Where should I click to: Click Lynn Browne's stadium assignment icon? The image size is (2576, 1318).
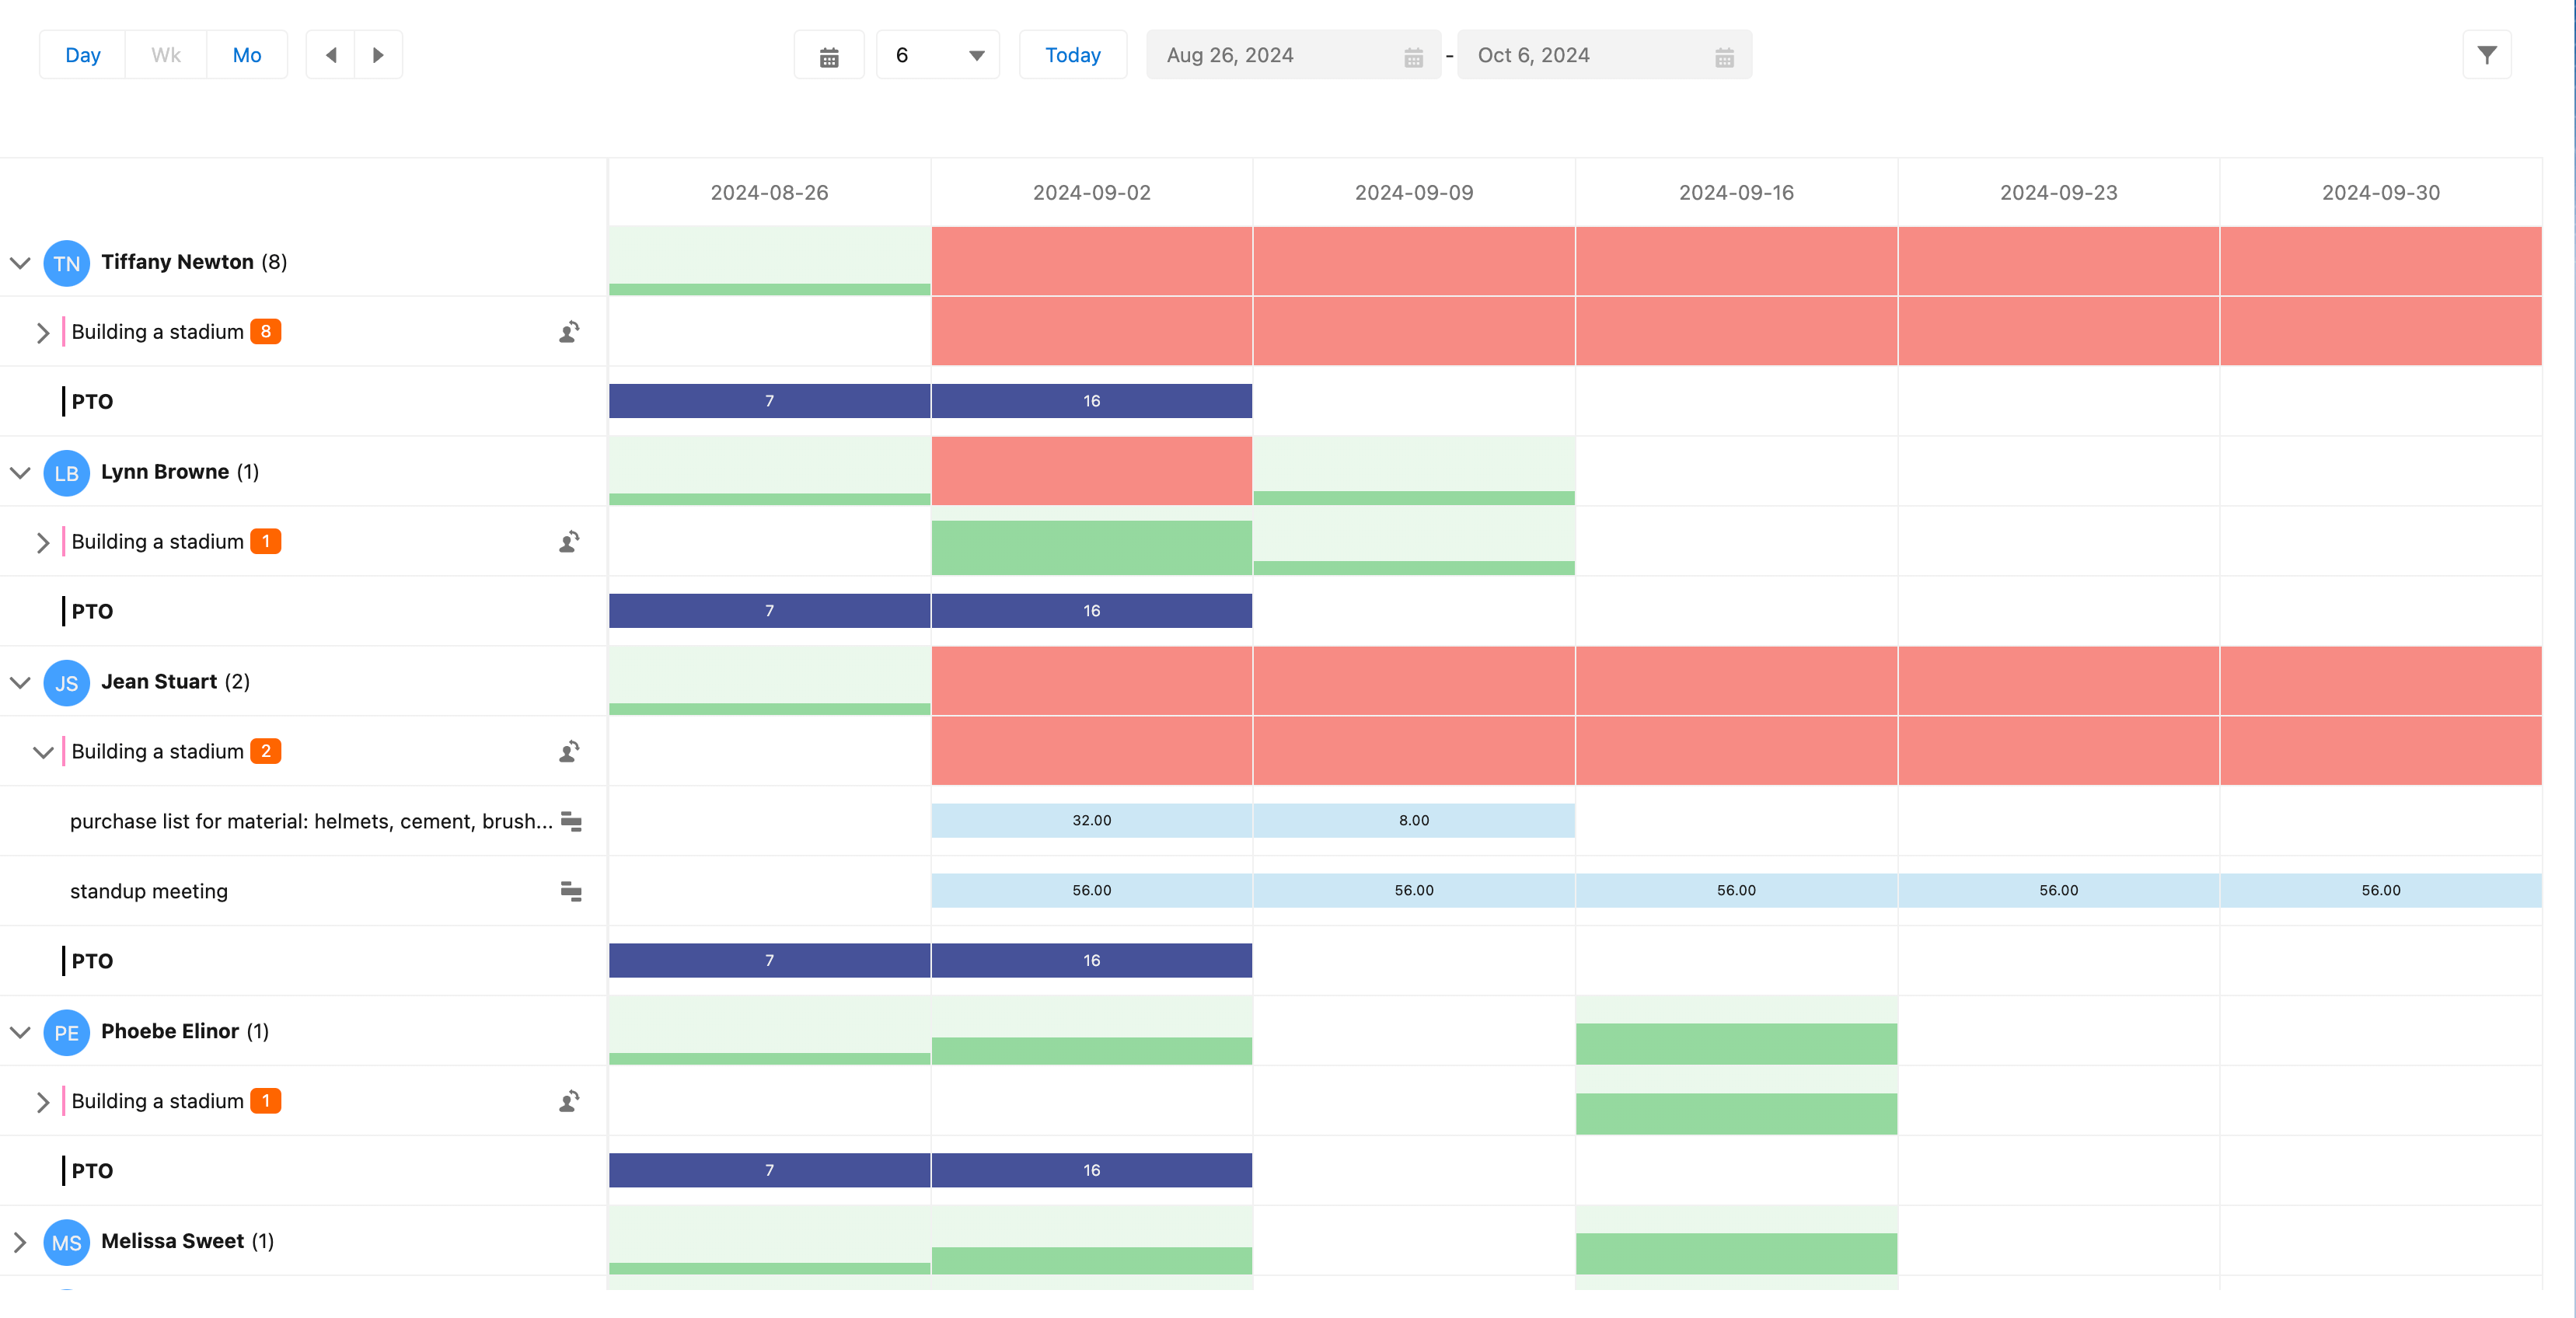(570, 542)
